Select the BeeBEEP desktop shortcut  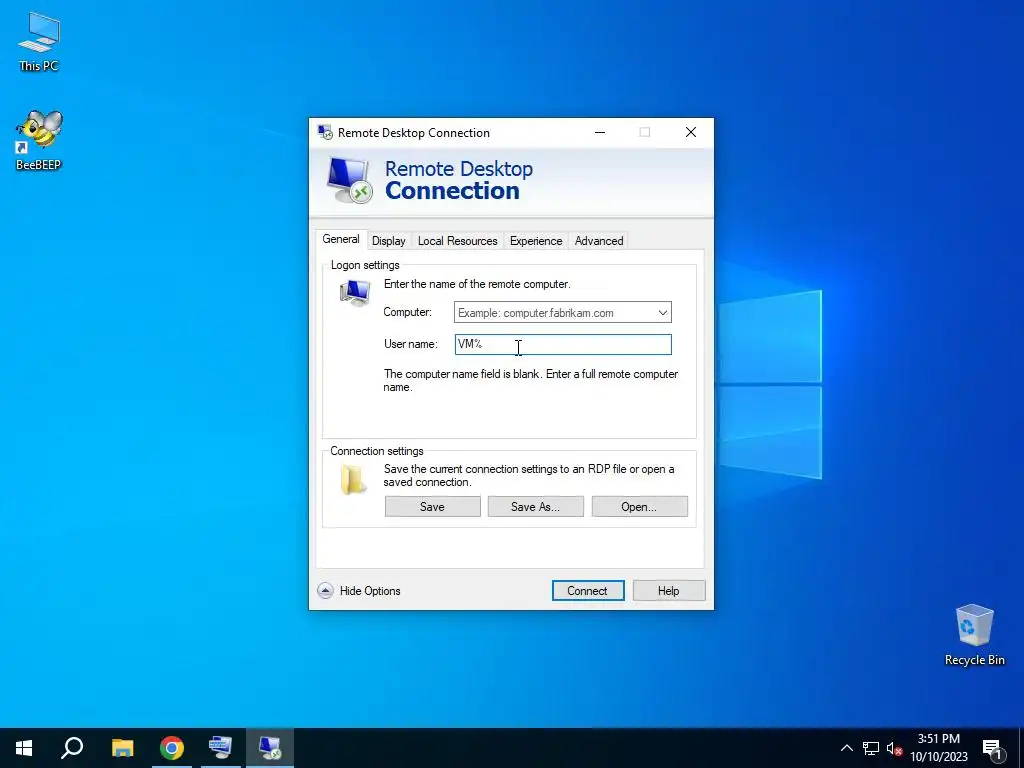tap(39, 140)
